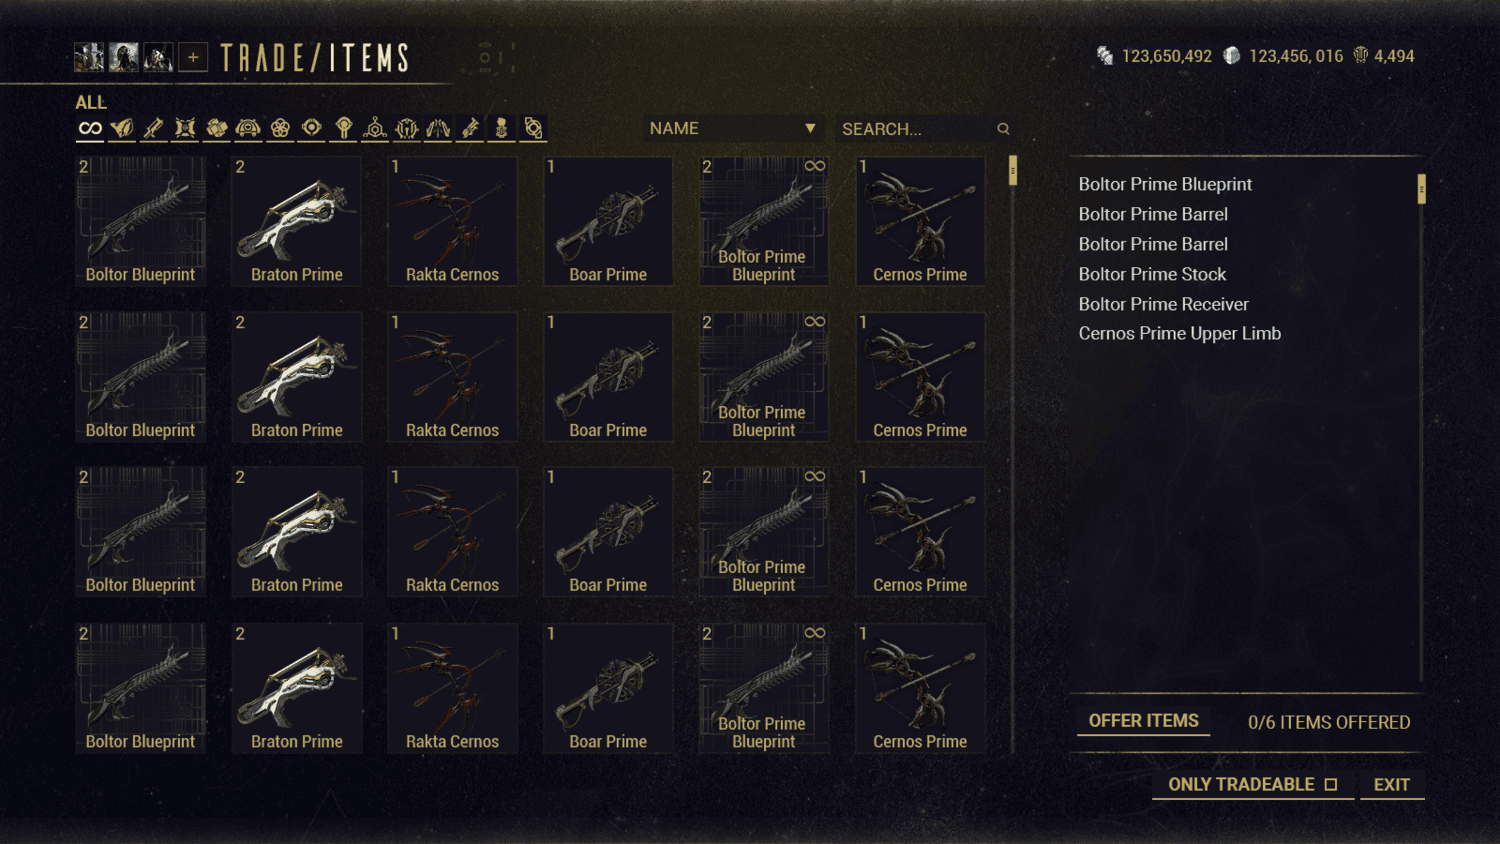1500x844 pixels.
Task: Select Boltor Prime Receiver in the list
Action: coord(1163,304)
